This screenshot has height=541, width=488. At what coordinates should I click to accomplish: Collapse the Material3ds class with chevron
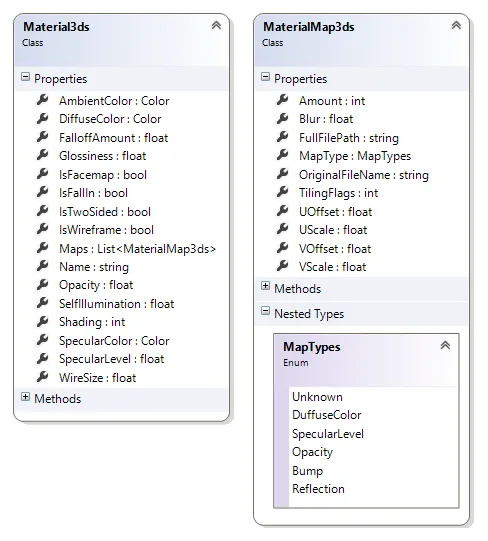(216, 25)
